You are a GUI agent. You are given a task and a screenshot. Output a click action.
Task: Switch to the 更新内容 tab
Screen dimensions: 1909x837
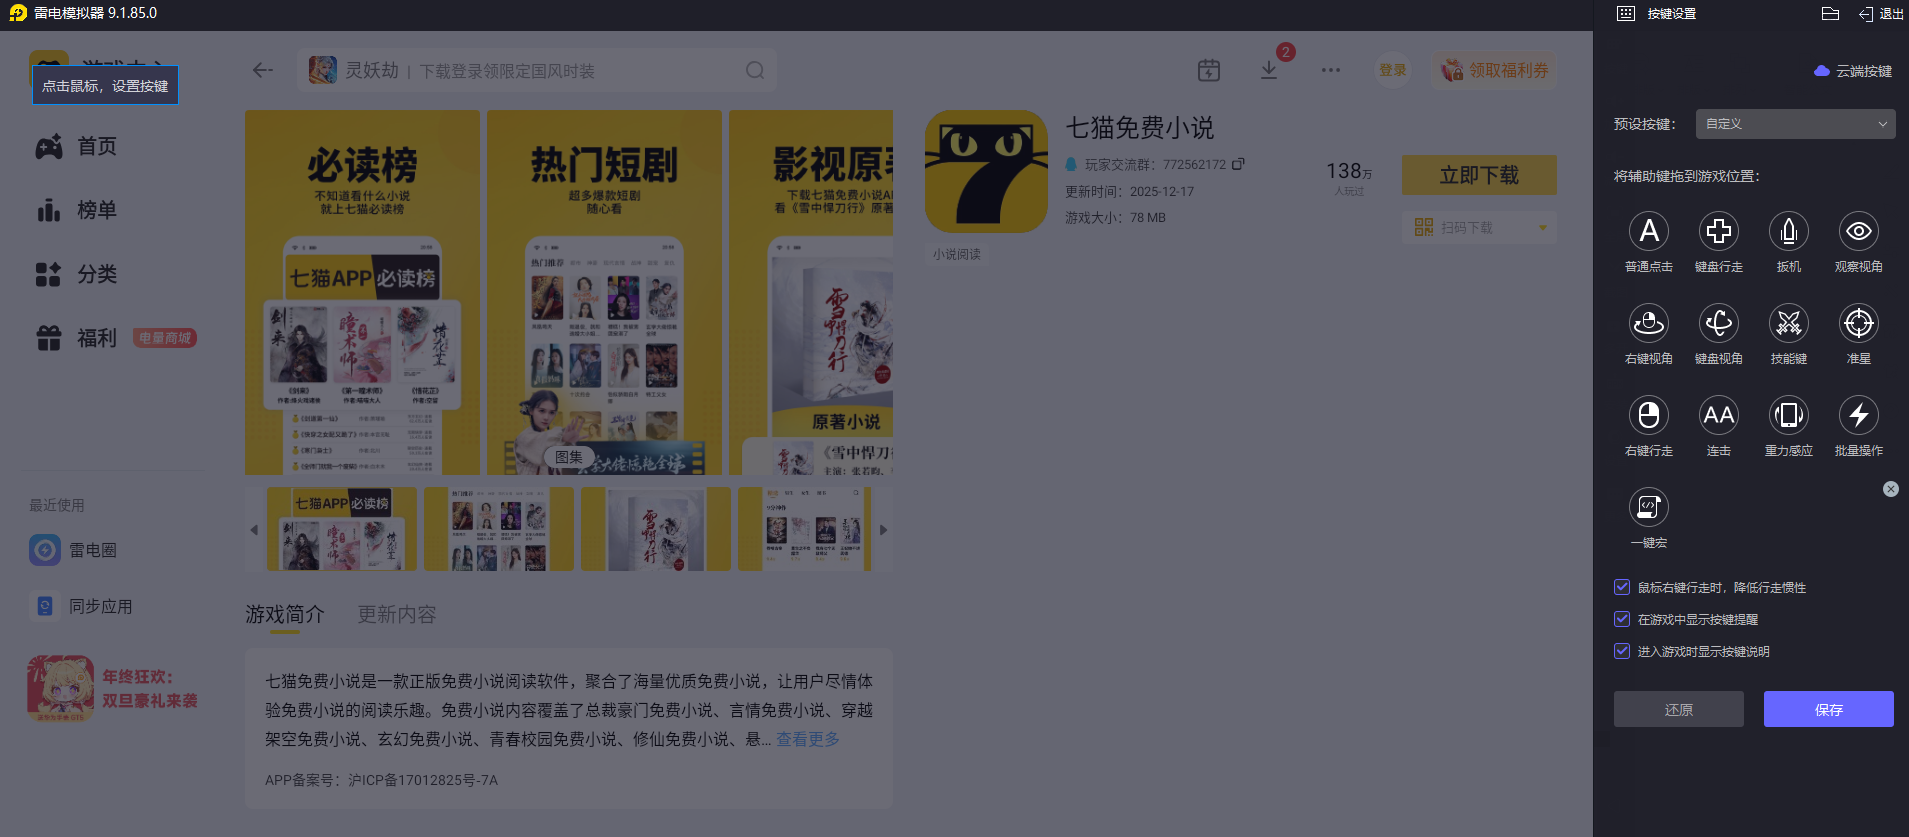tap(397, 614)
